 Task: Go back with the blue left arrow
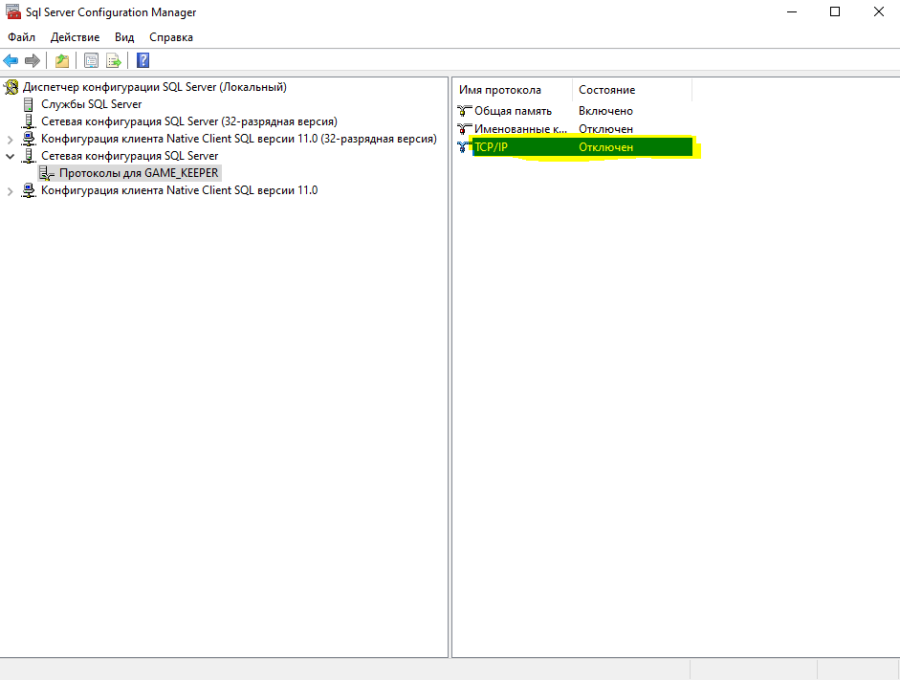click(10, 60)
